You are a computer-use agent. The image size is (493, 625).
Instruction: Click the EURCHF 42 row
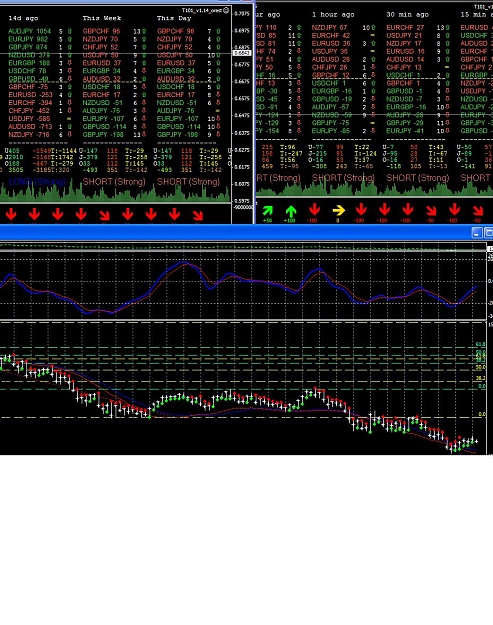coord(344,35)
